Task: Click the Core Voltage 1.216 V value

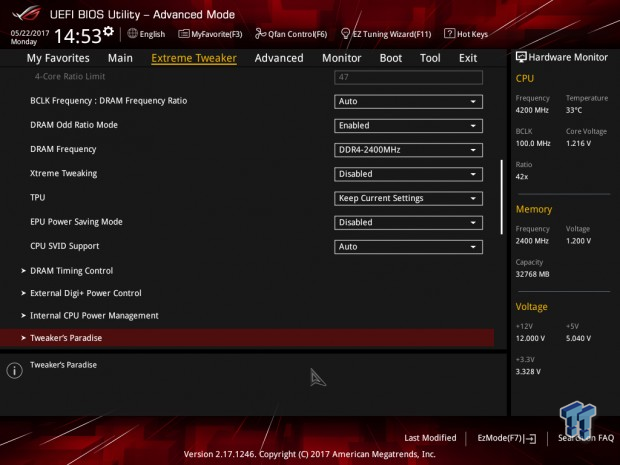Action: pos(578,144)
